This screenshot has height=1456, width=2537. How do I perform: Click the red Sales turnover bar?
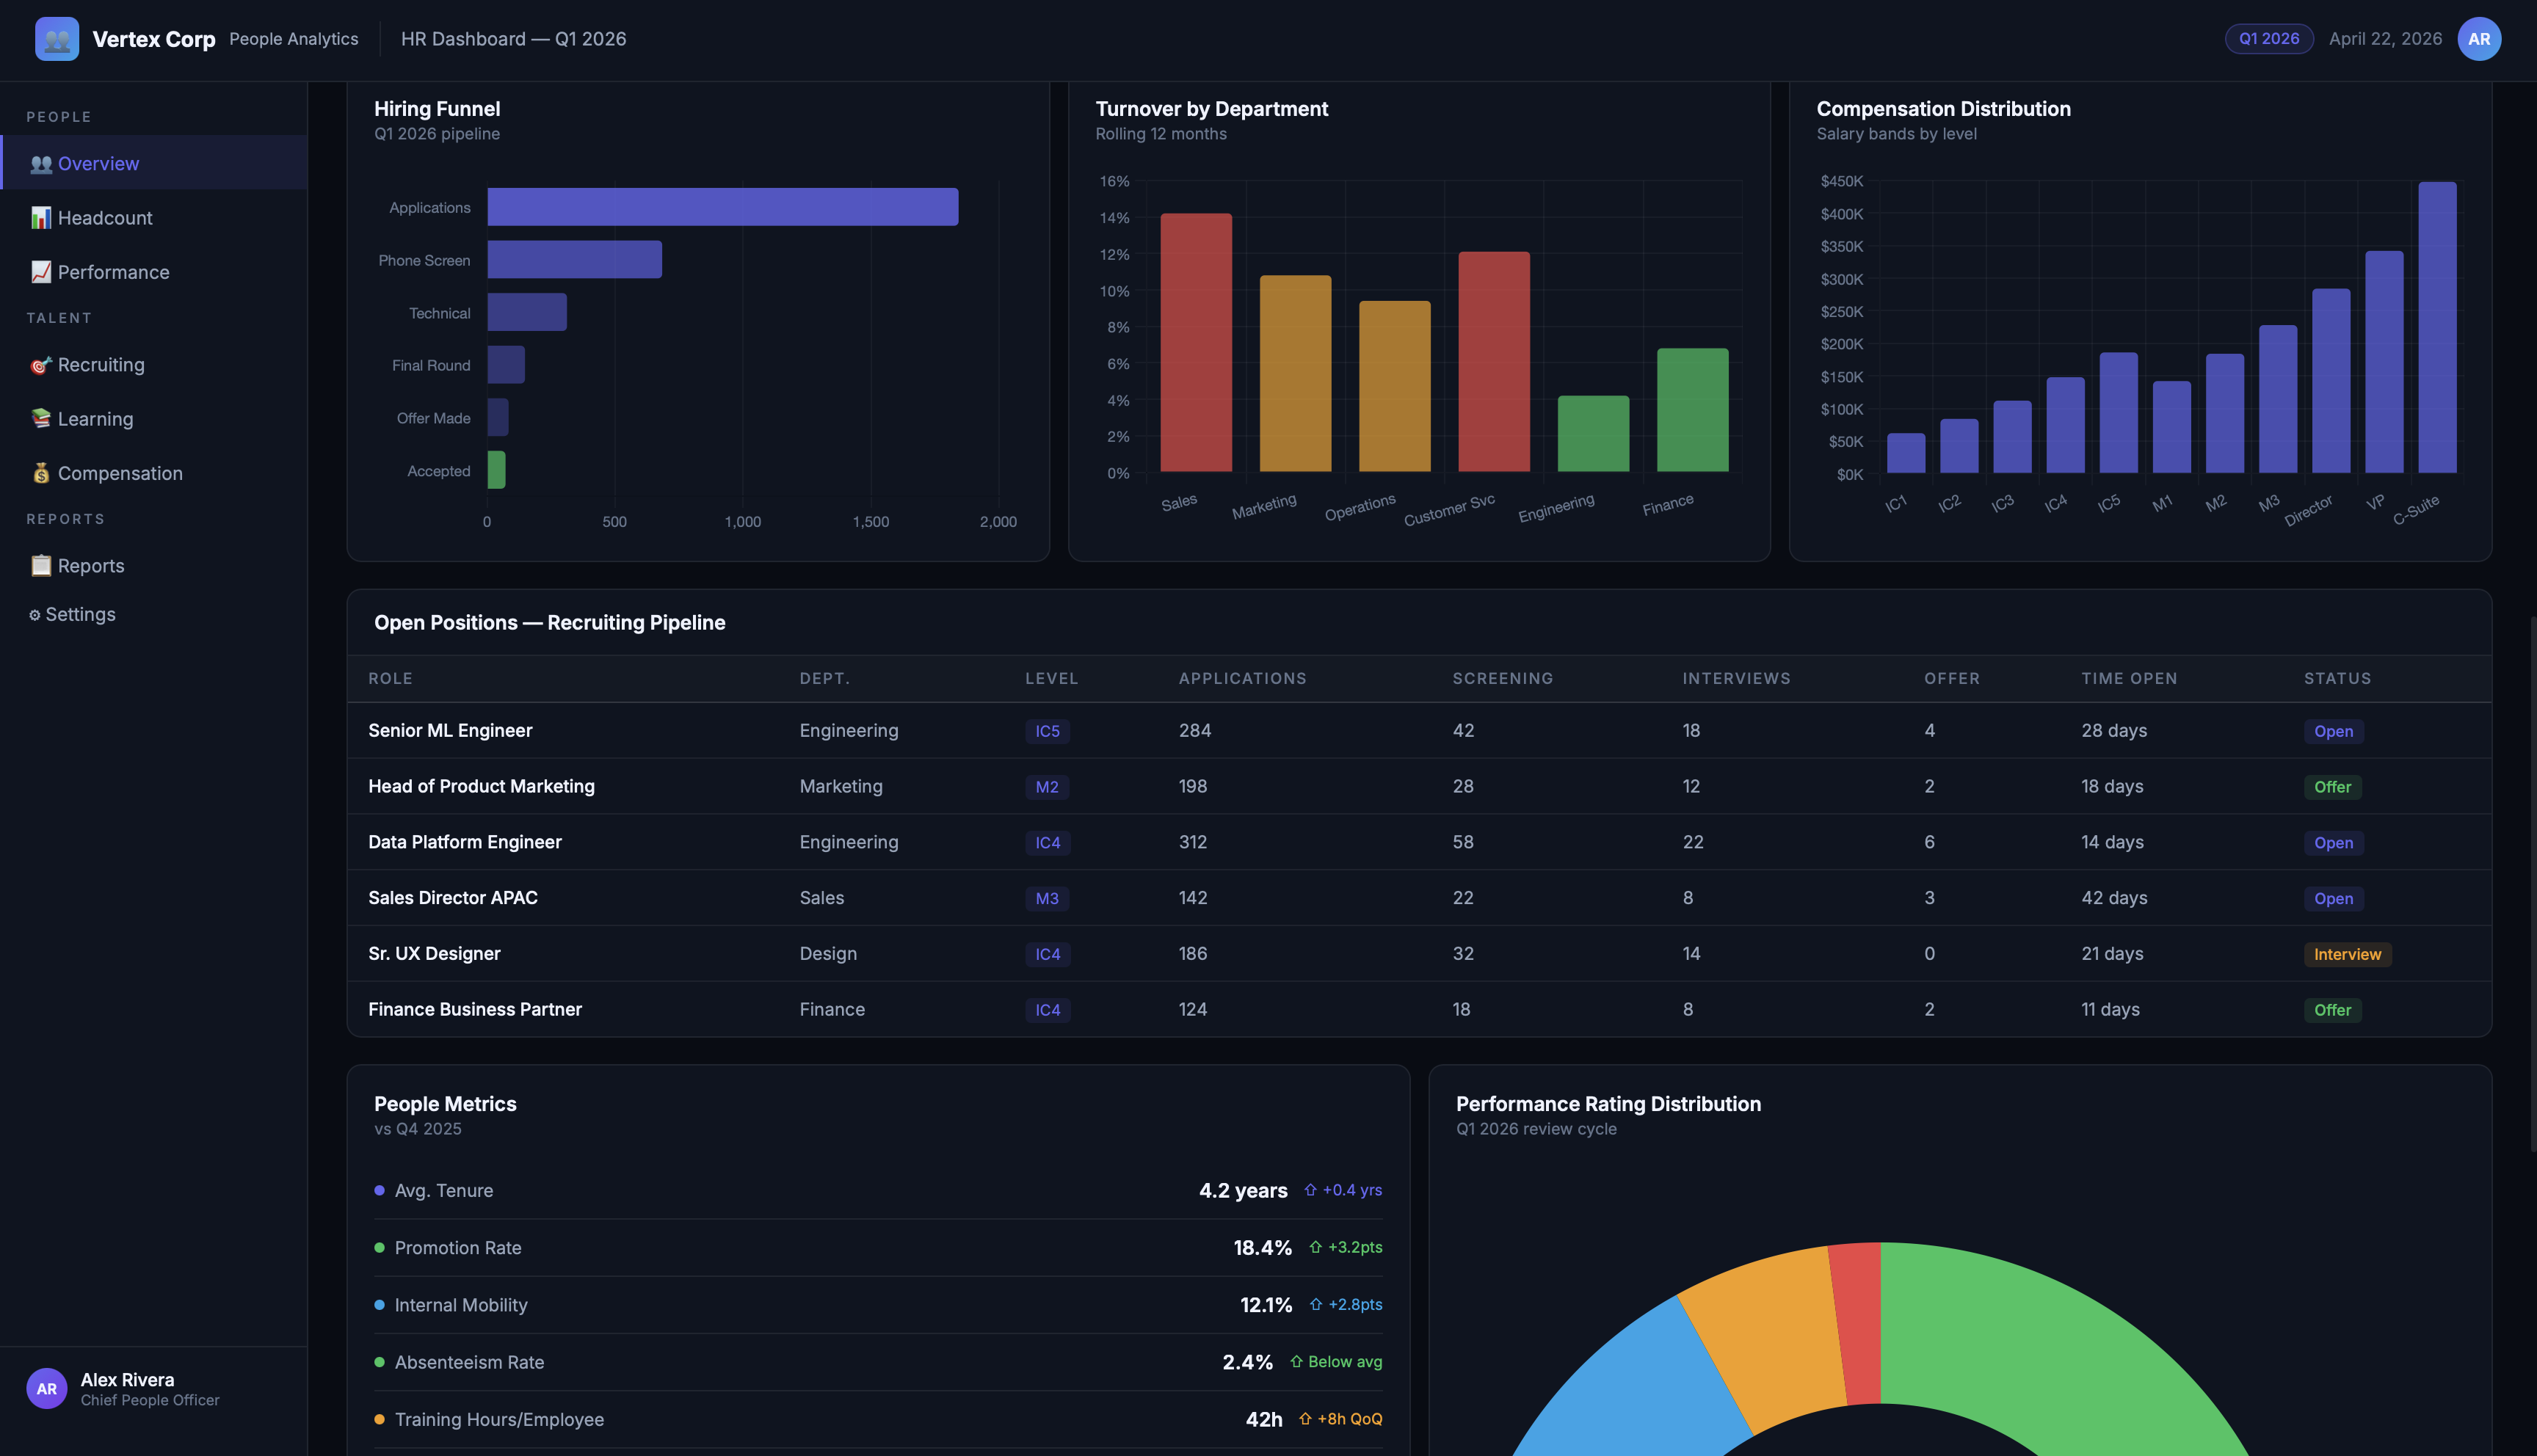coord(1196,342)
